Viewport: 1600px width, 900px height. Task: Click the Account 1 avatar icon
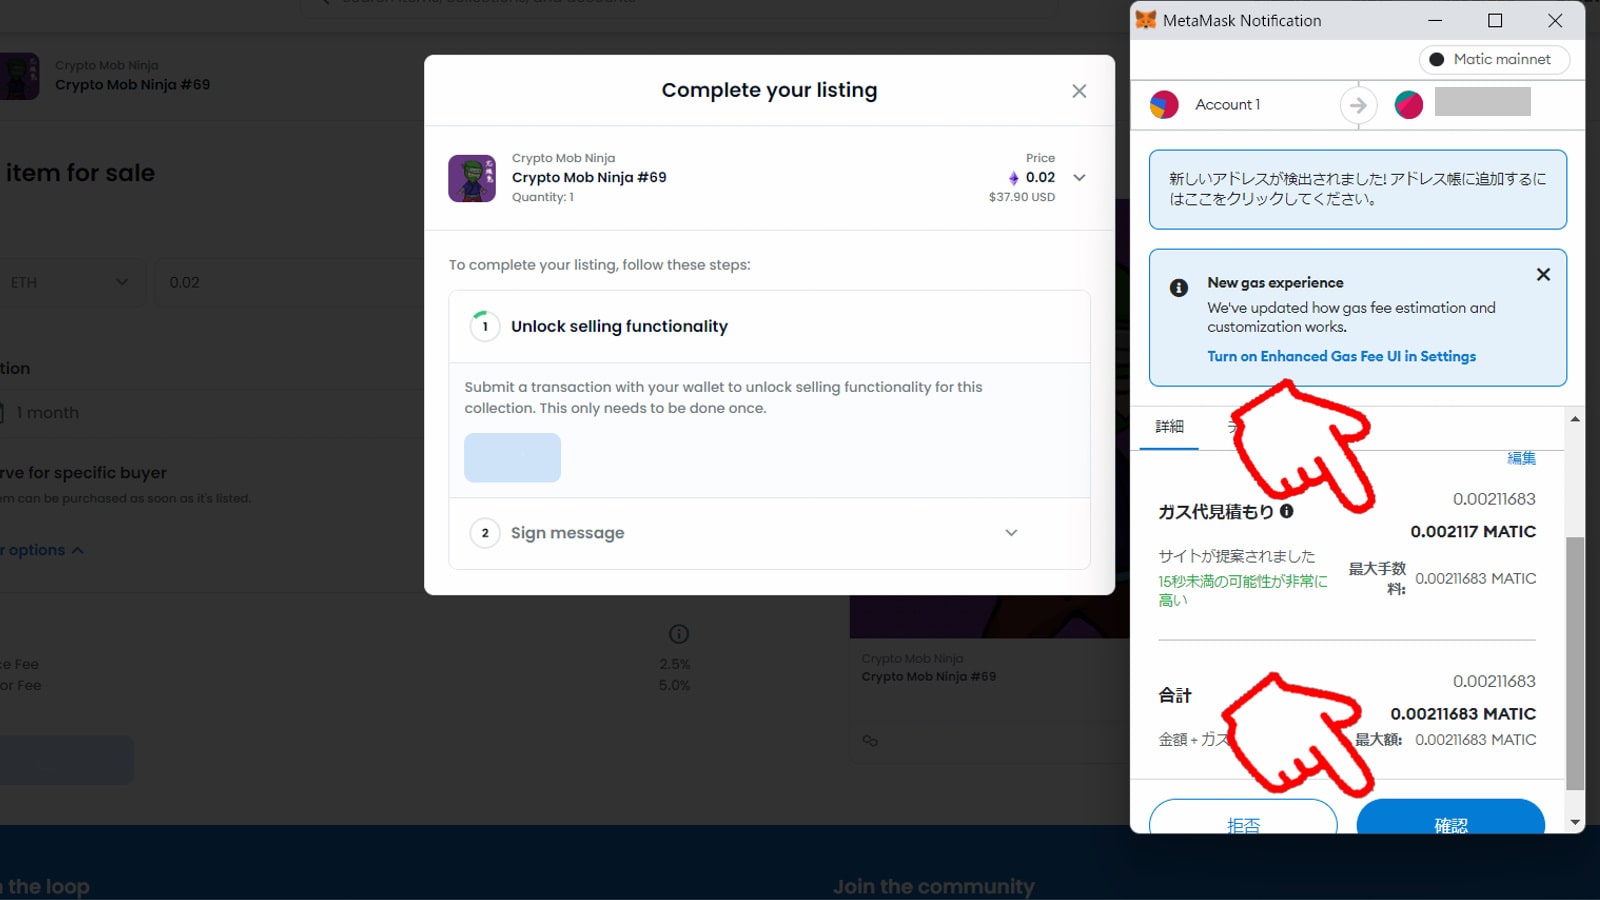tap(1164, 105)
